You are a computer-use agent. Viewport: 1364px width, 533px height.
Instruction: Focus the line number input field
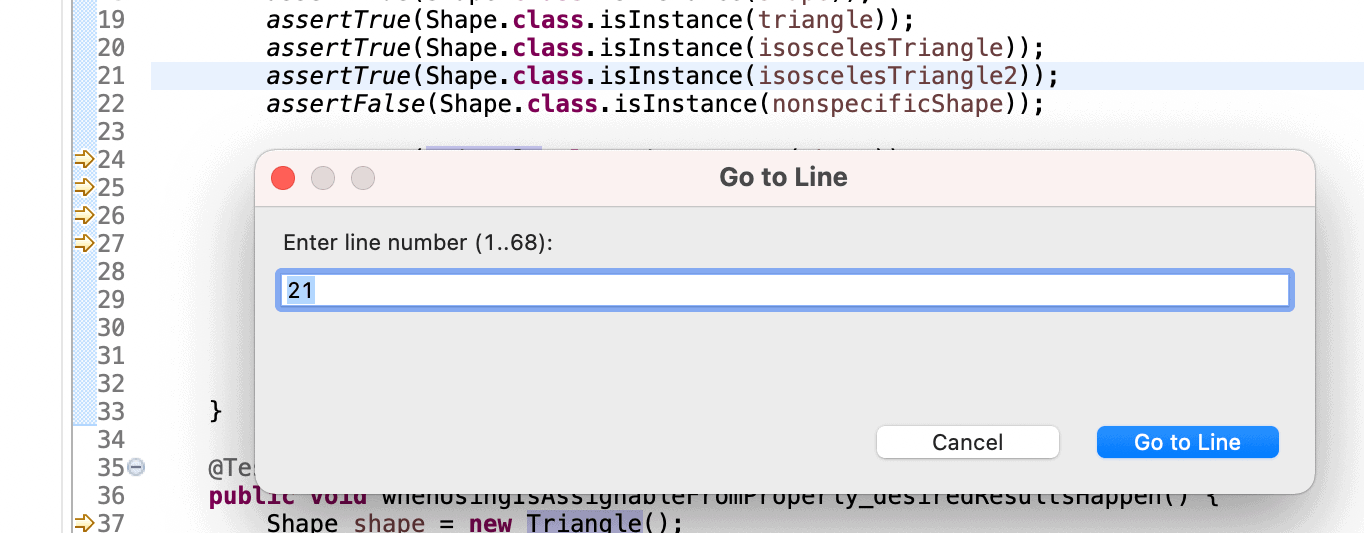point(785,290)
